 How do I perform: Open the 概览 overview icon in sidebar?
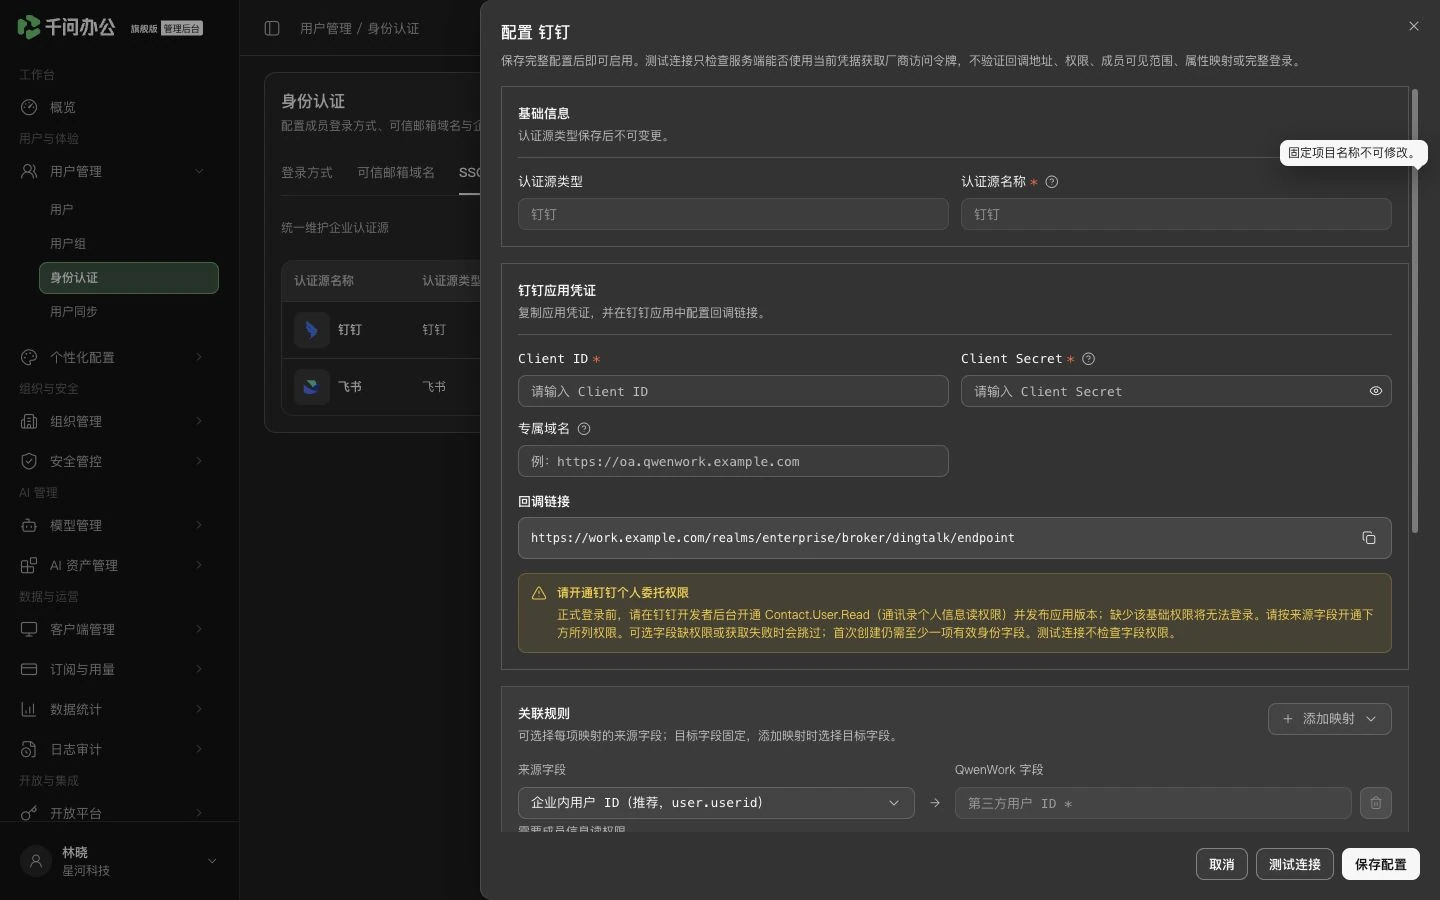point(29,107)
